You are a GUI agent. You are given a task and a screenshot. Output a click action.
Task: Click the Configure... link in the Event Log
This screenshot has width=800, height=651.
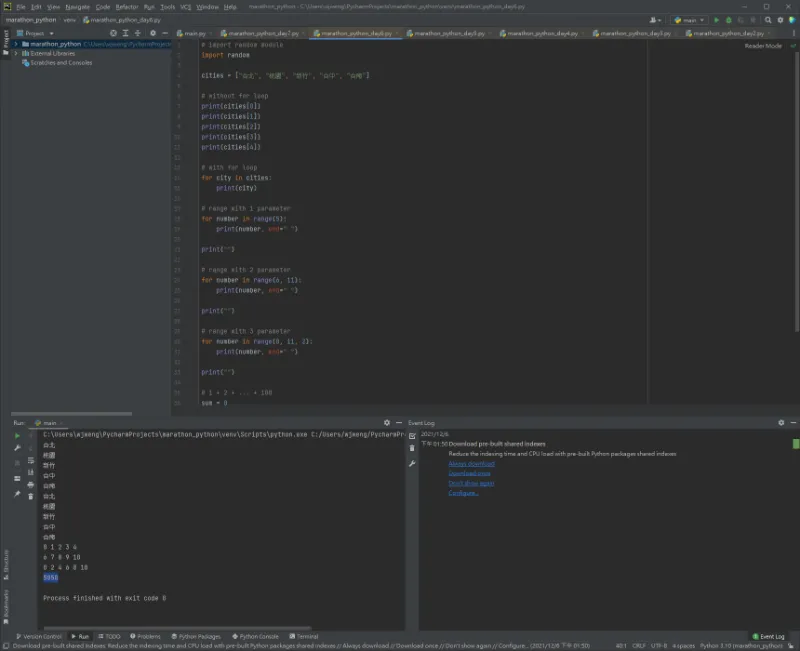click(463, 493)
